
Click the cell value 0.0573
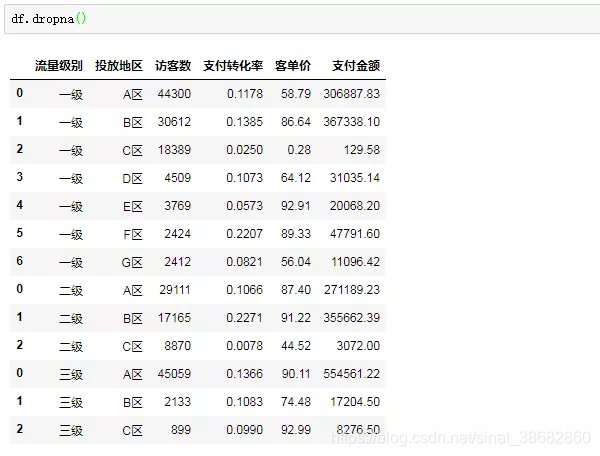click(x=245, y=206)
